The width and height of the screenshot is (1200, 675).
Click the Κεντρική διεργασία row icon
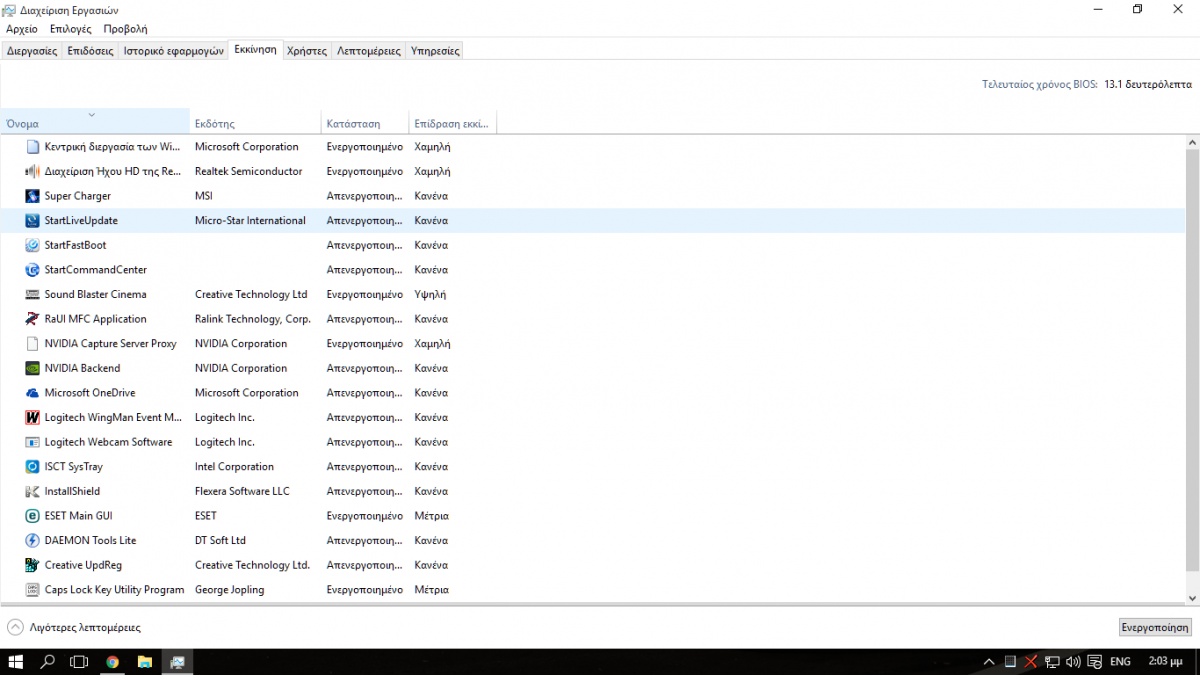[33, 147]
